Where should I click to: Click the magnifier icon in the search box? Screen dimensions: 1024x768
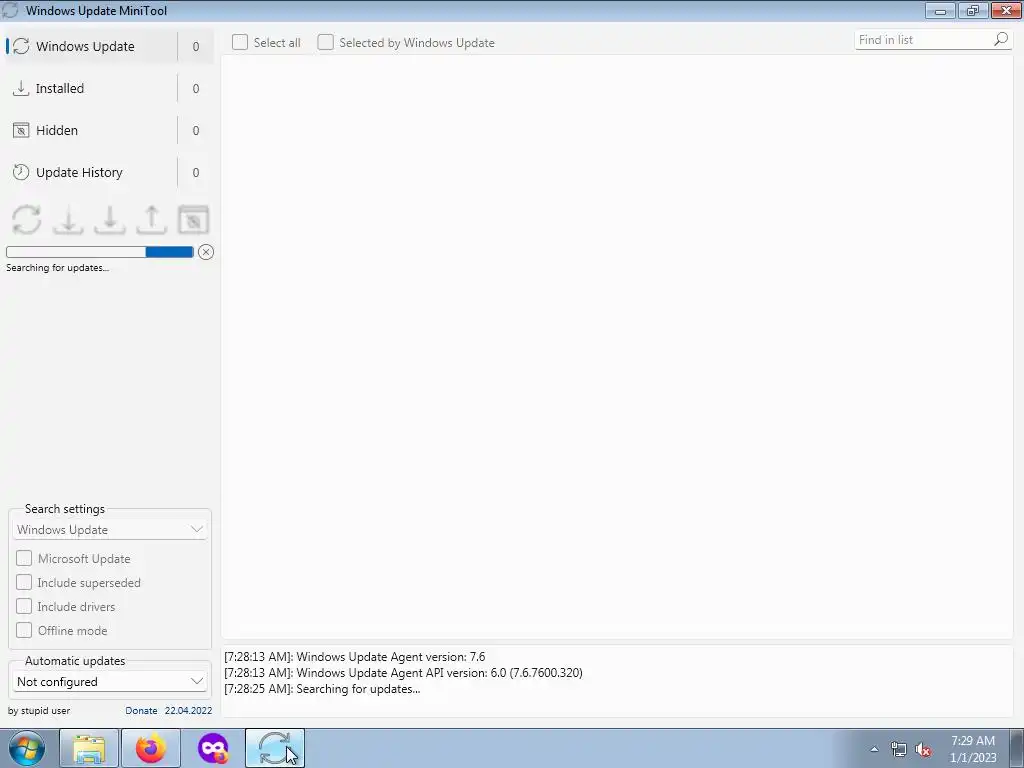point(1001,40)
